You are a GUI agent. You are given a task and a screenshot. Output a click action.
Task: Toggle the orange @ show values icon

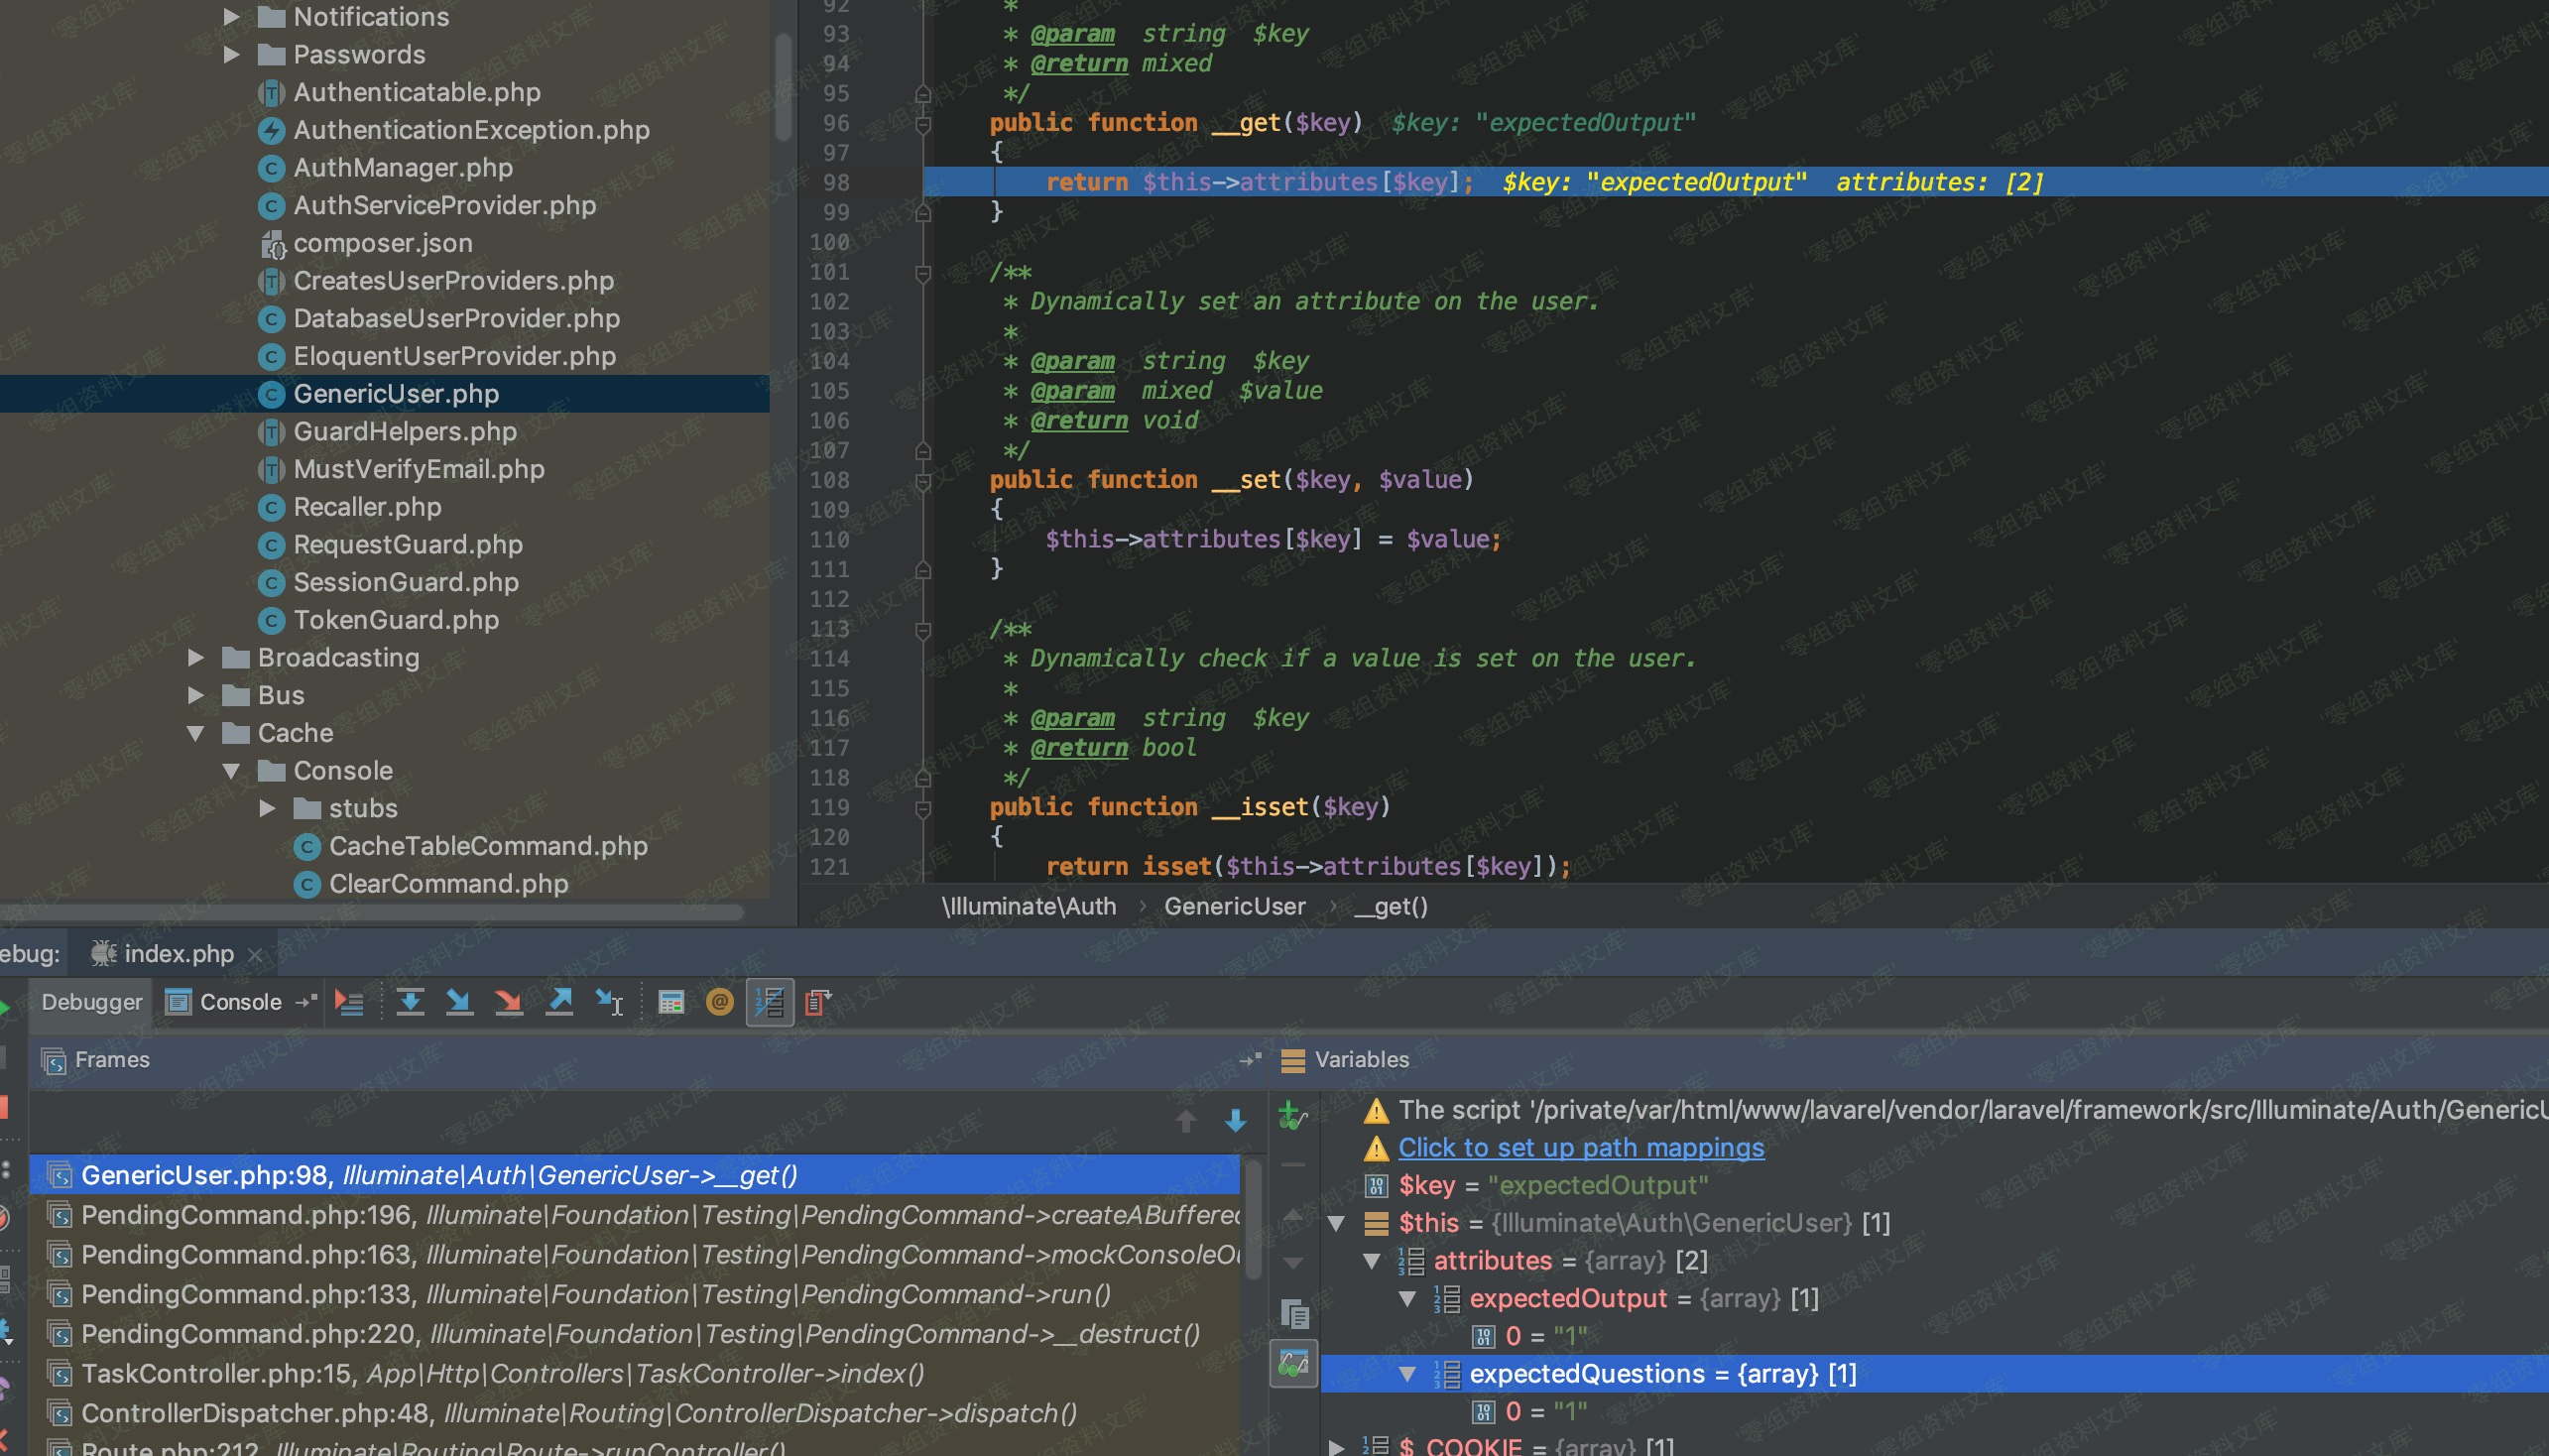[719, 1002]
